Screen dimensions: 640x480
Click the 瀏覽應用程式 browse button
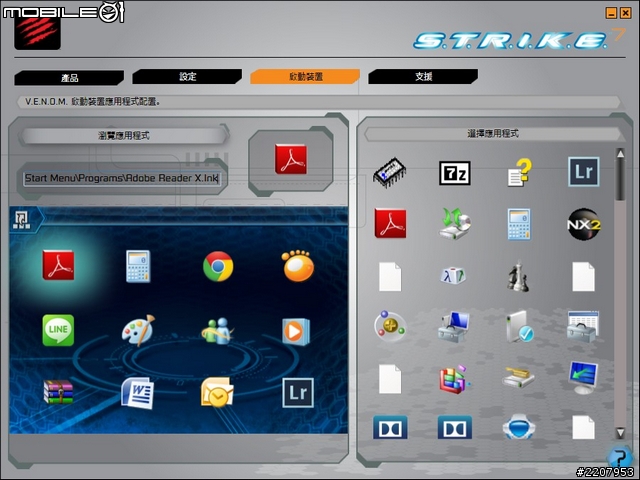coord(124,136)
